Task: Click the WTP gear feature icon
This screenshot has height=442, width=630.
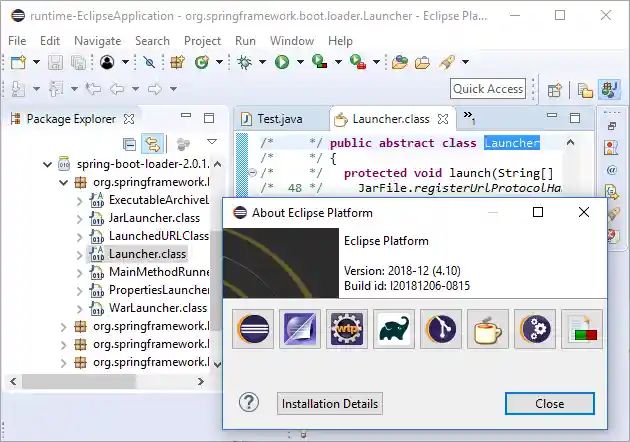Action: coord(347,330)
